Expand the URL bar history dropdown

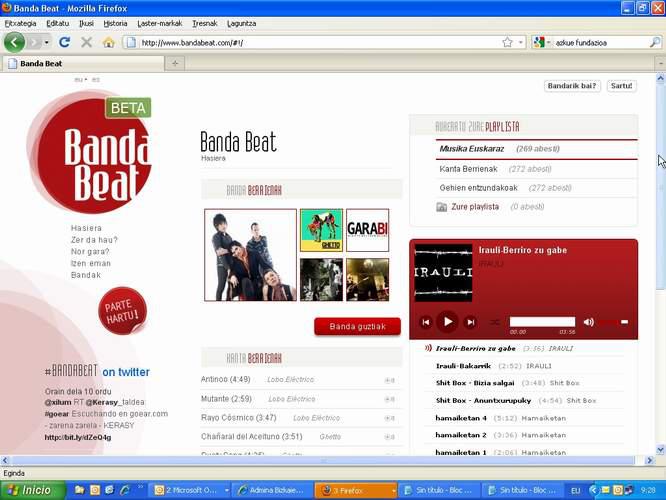521,42
